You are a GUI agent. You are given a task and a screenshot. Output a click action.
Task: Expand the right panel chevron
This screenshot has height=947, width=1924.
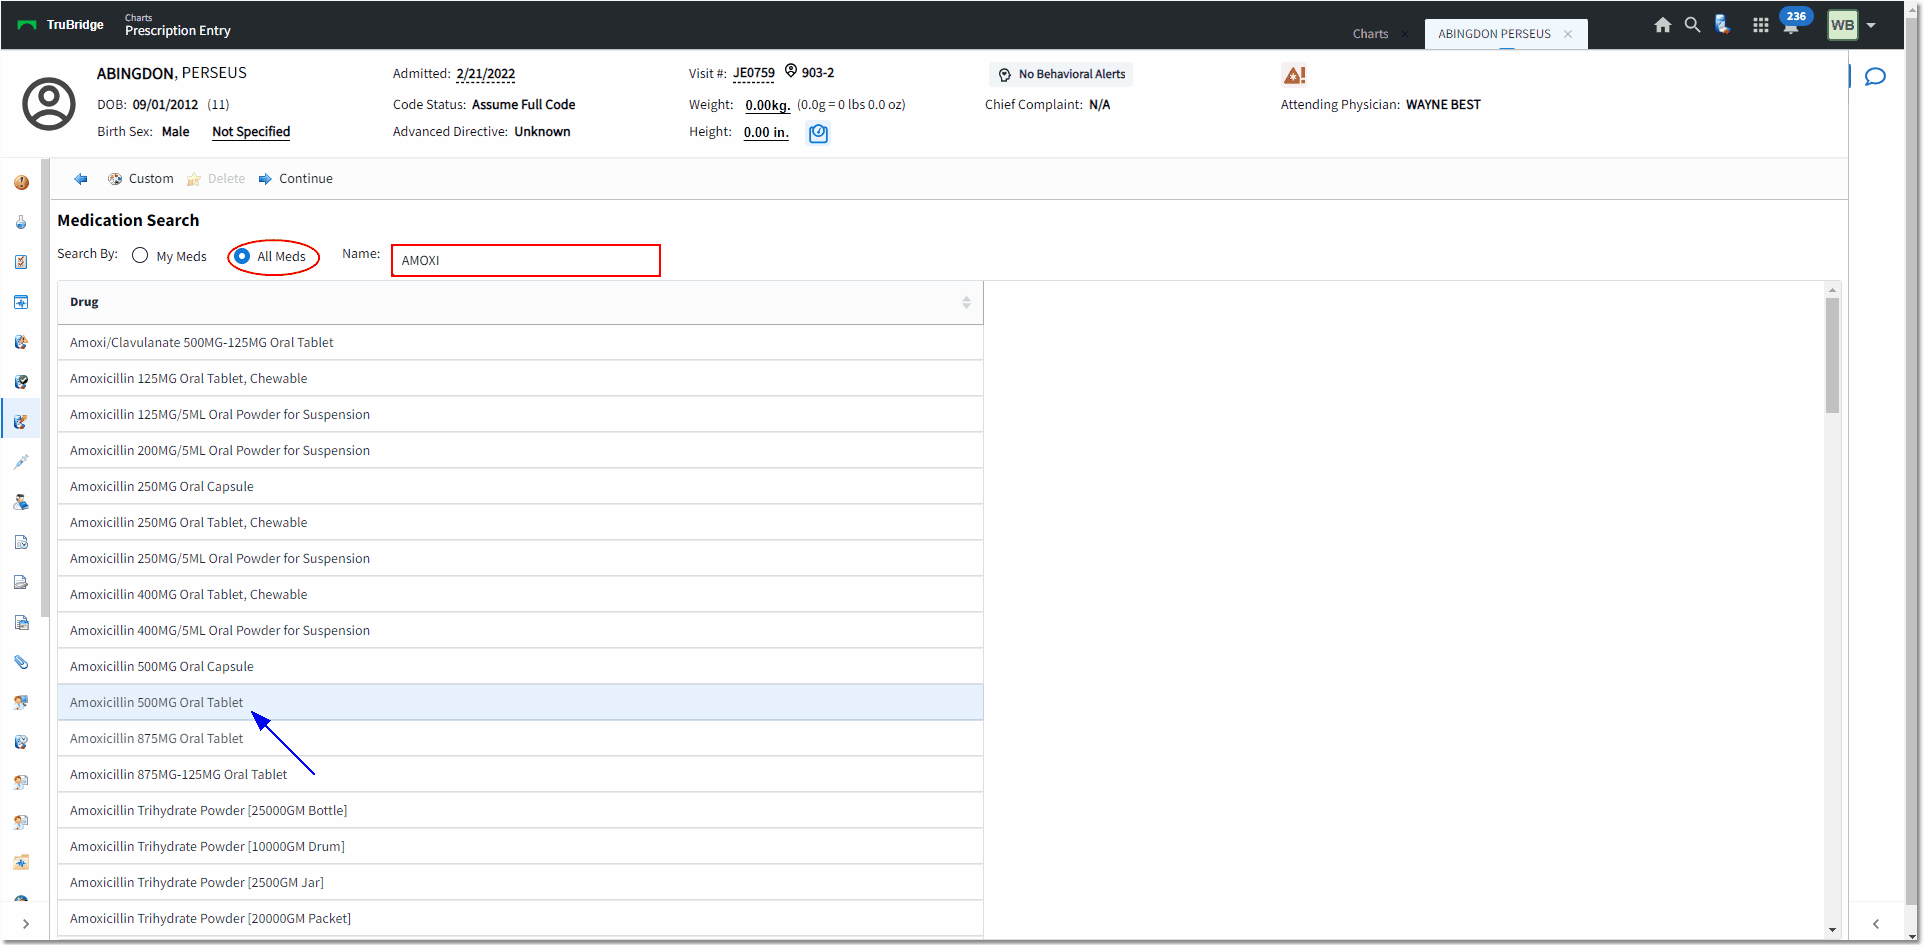pos(1876,924)
